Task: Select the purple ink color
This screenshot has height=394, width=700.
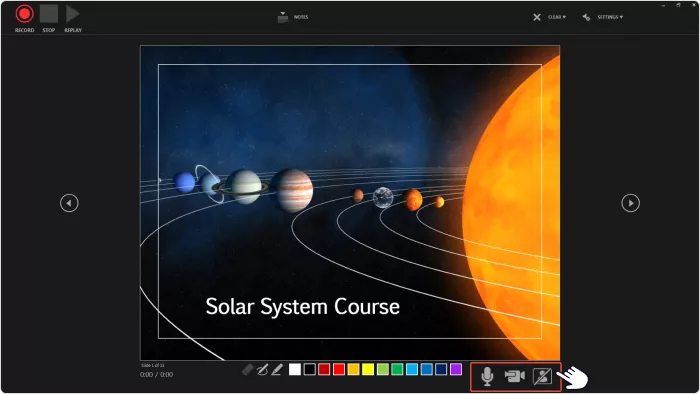Action: (x=456, y=369)
